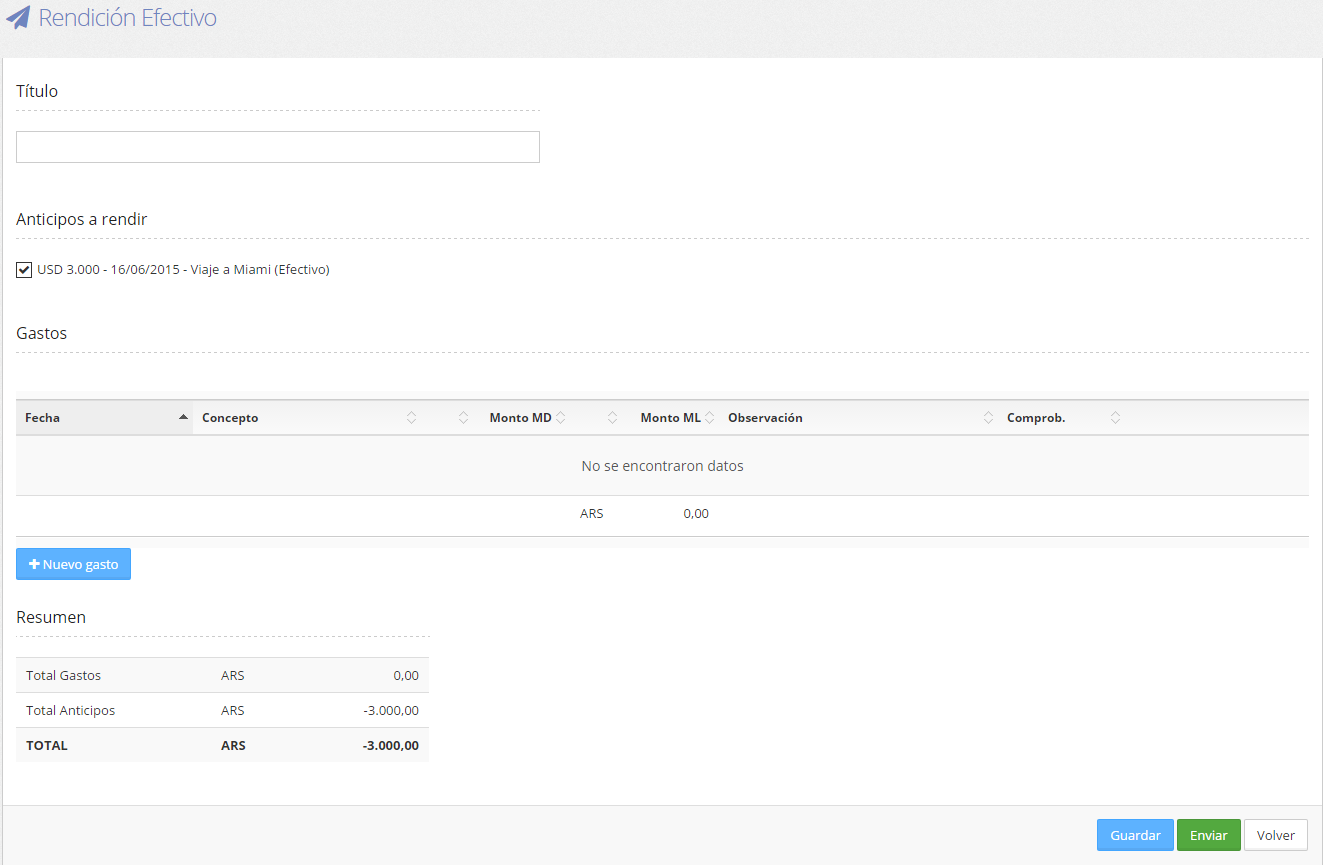Click the Gastos section heading
The image size is (1323, 865).
click(x=42, y=333)
